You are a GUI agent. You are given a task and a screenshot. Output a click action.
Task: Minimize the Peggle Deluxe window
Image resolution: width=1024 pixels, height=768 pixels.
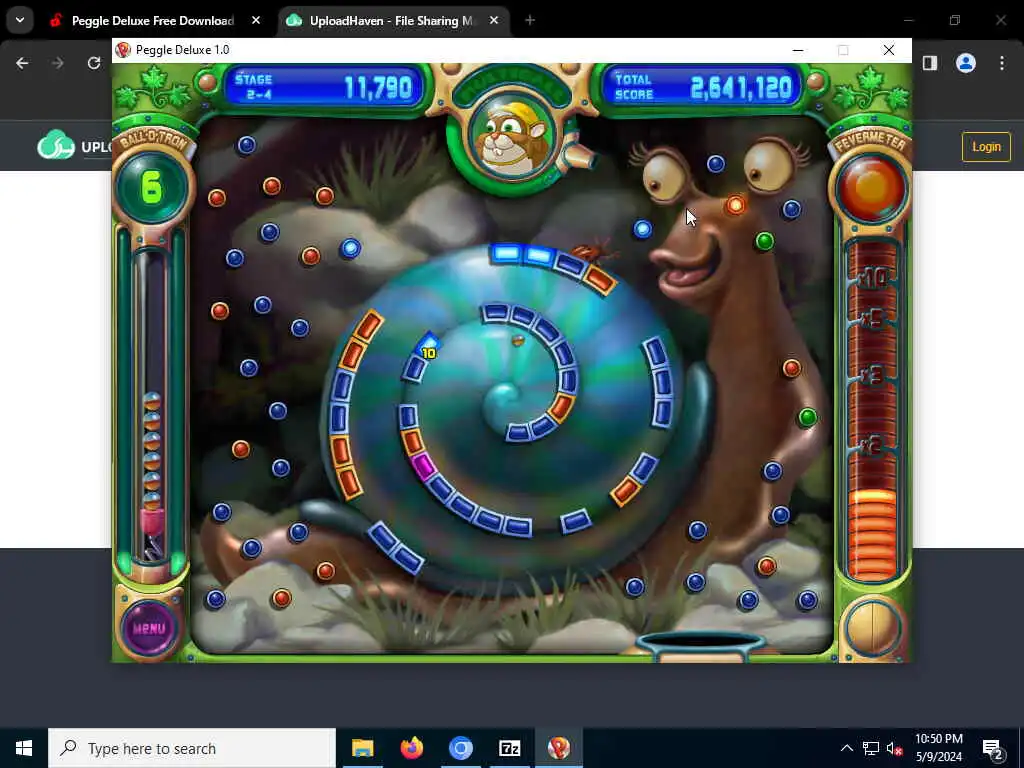pos(797,50)
